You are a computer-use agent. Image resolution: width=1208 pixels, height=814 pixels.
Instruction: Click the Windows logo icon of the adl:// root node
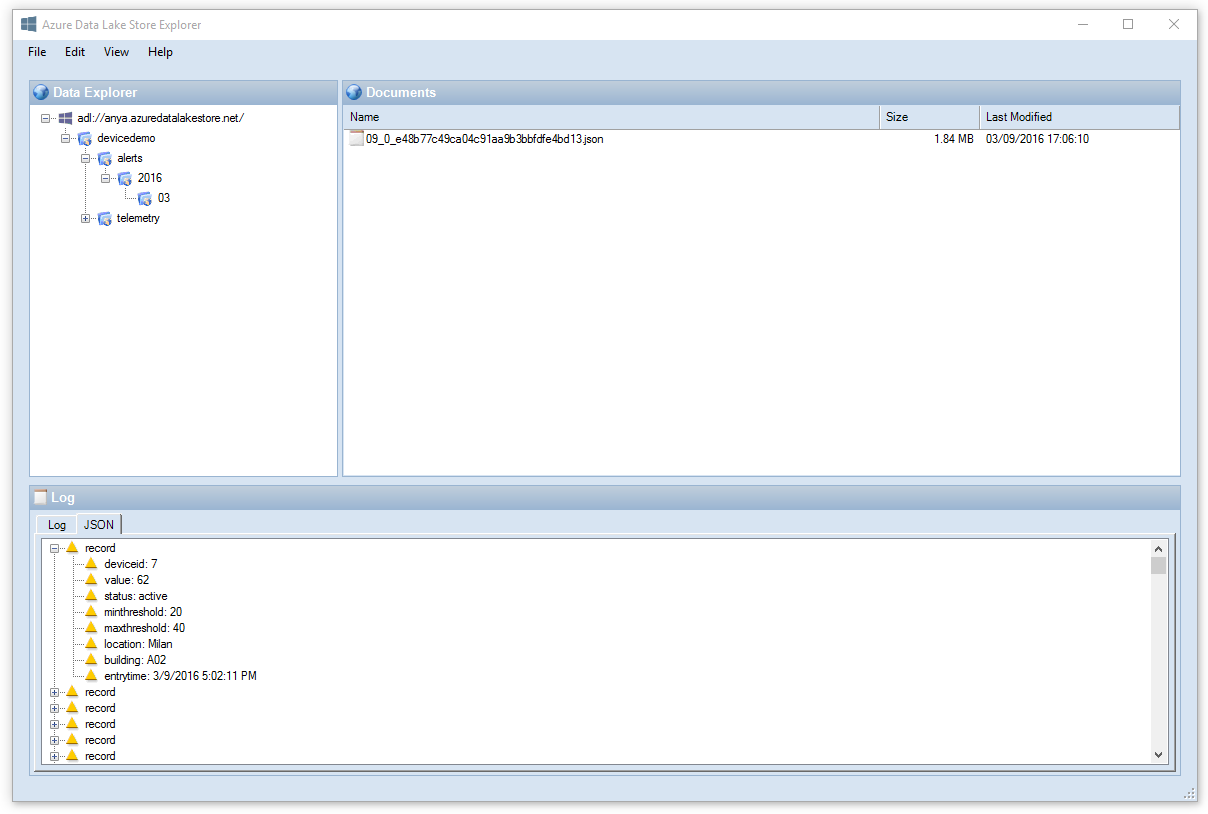click(x=65, y=118)
